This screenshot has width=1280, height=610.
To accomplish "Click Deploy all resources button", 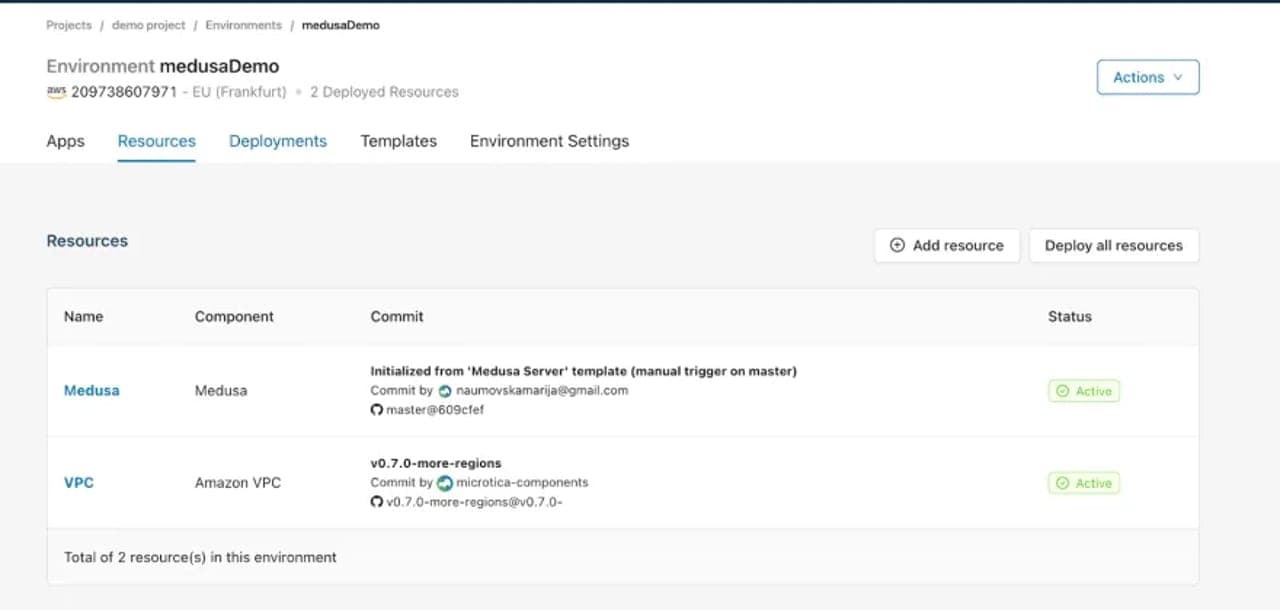I will [x=1114, y=245].
